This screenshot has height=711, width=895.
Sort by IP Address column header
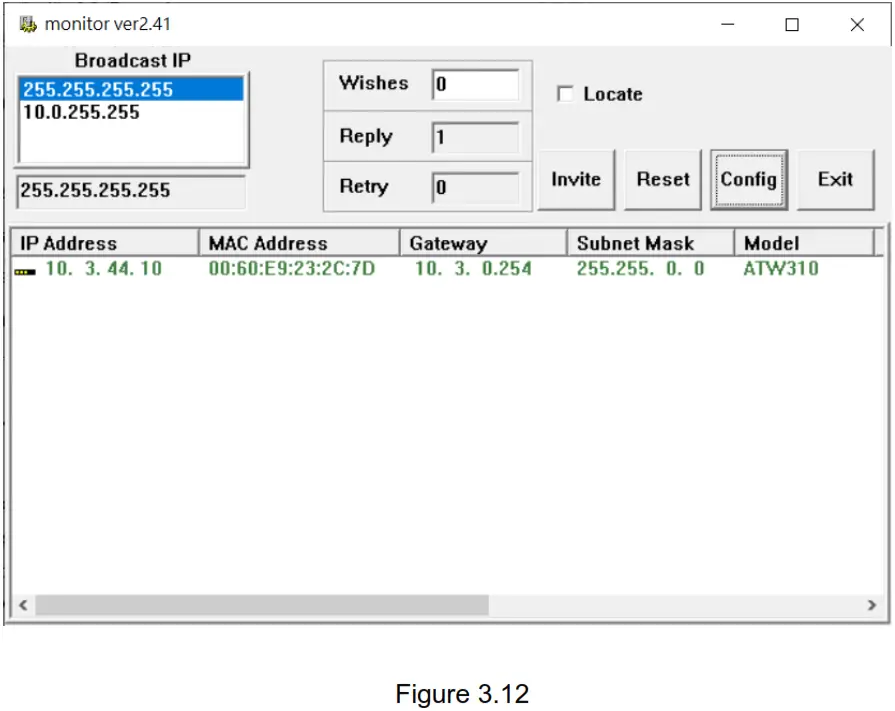tap(105, 243)
